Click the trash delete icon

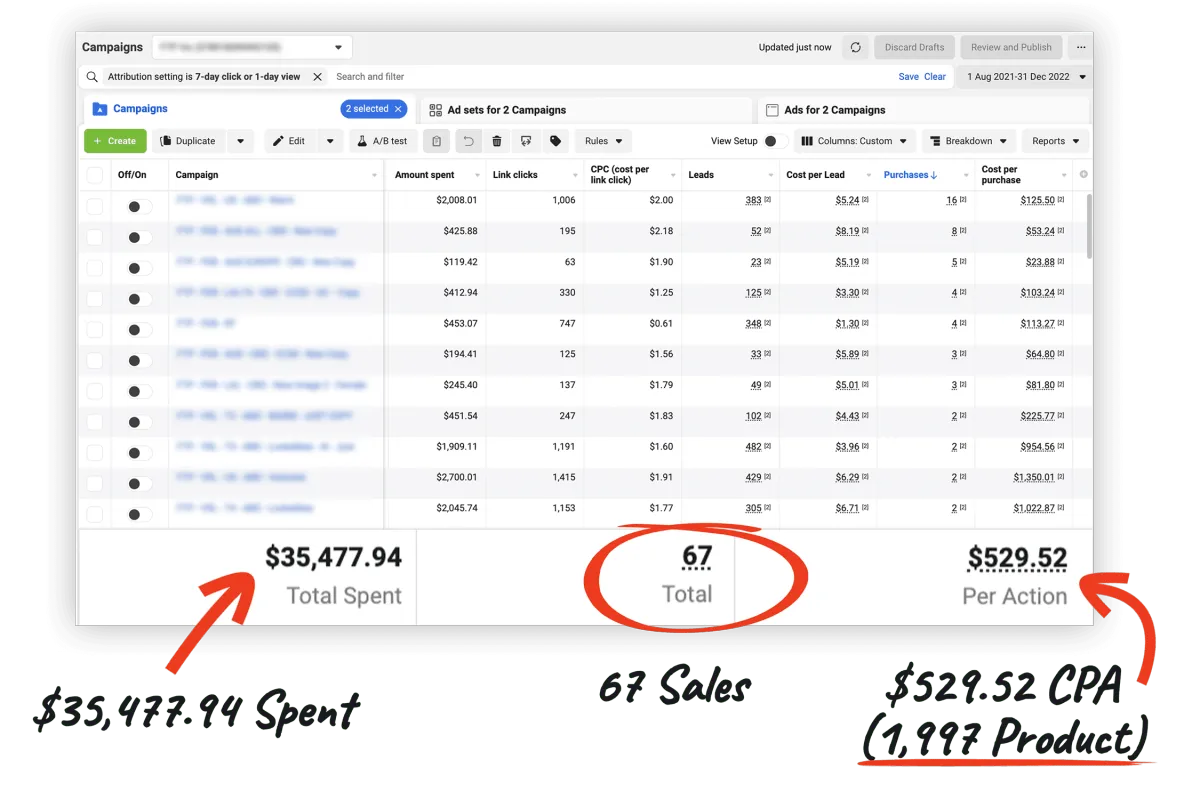[x=497, y=141]
